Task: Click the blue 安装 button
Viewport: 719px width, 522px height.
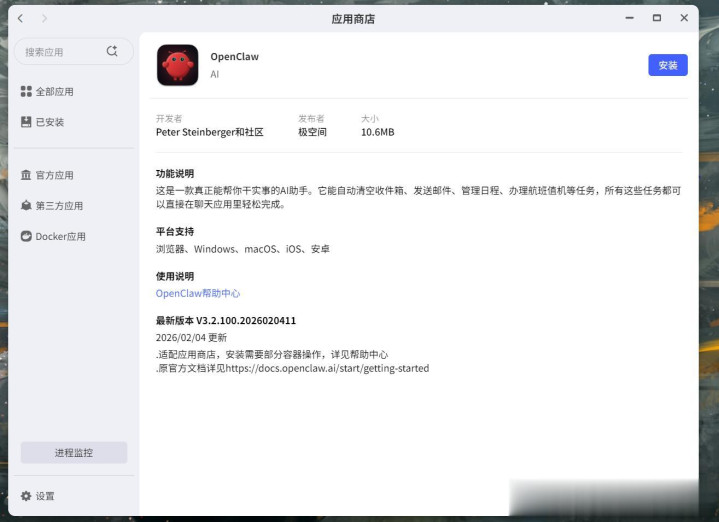Action: (x=668, y=65)
